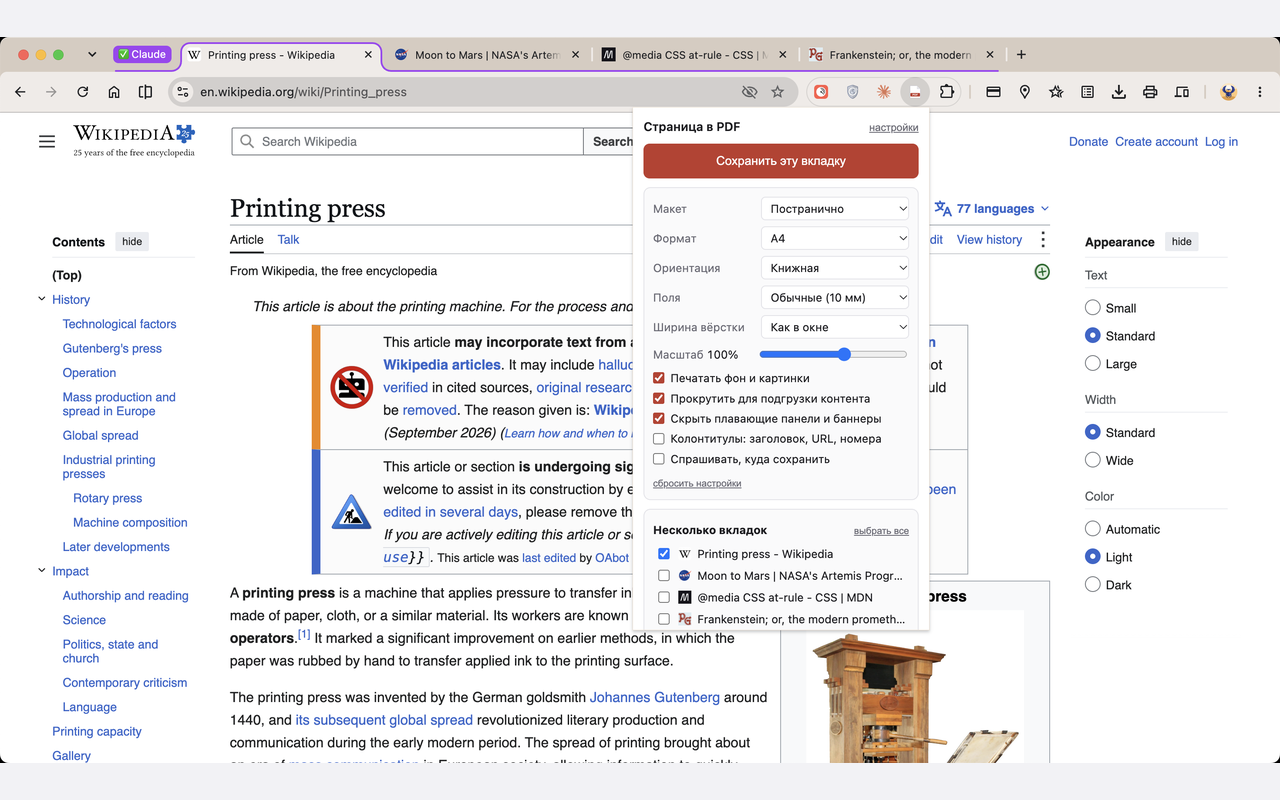
Task: Adjust the Масштаб zoom slider
Action: point(833,354)
